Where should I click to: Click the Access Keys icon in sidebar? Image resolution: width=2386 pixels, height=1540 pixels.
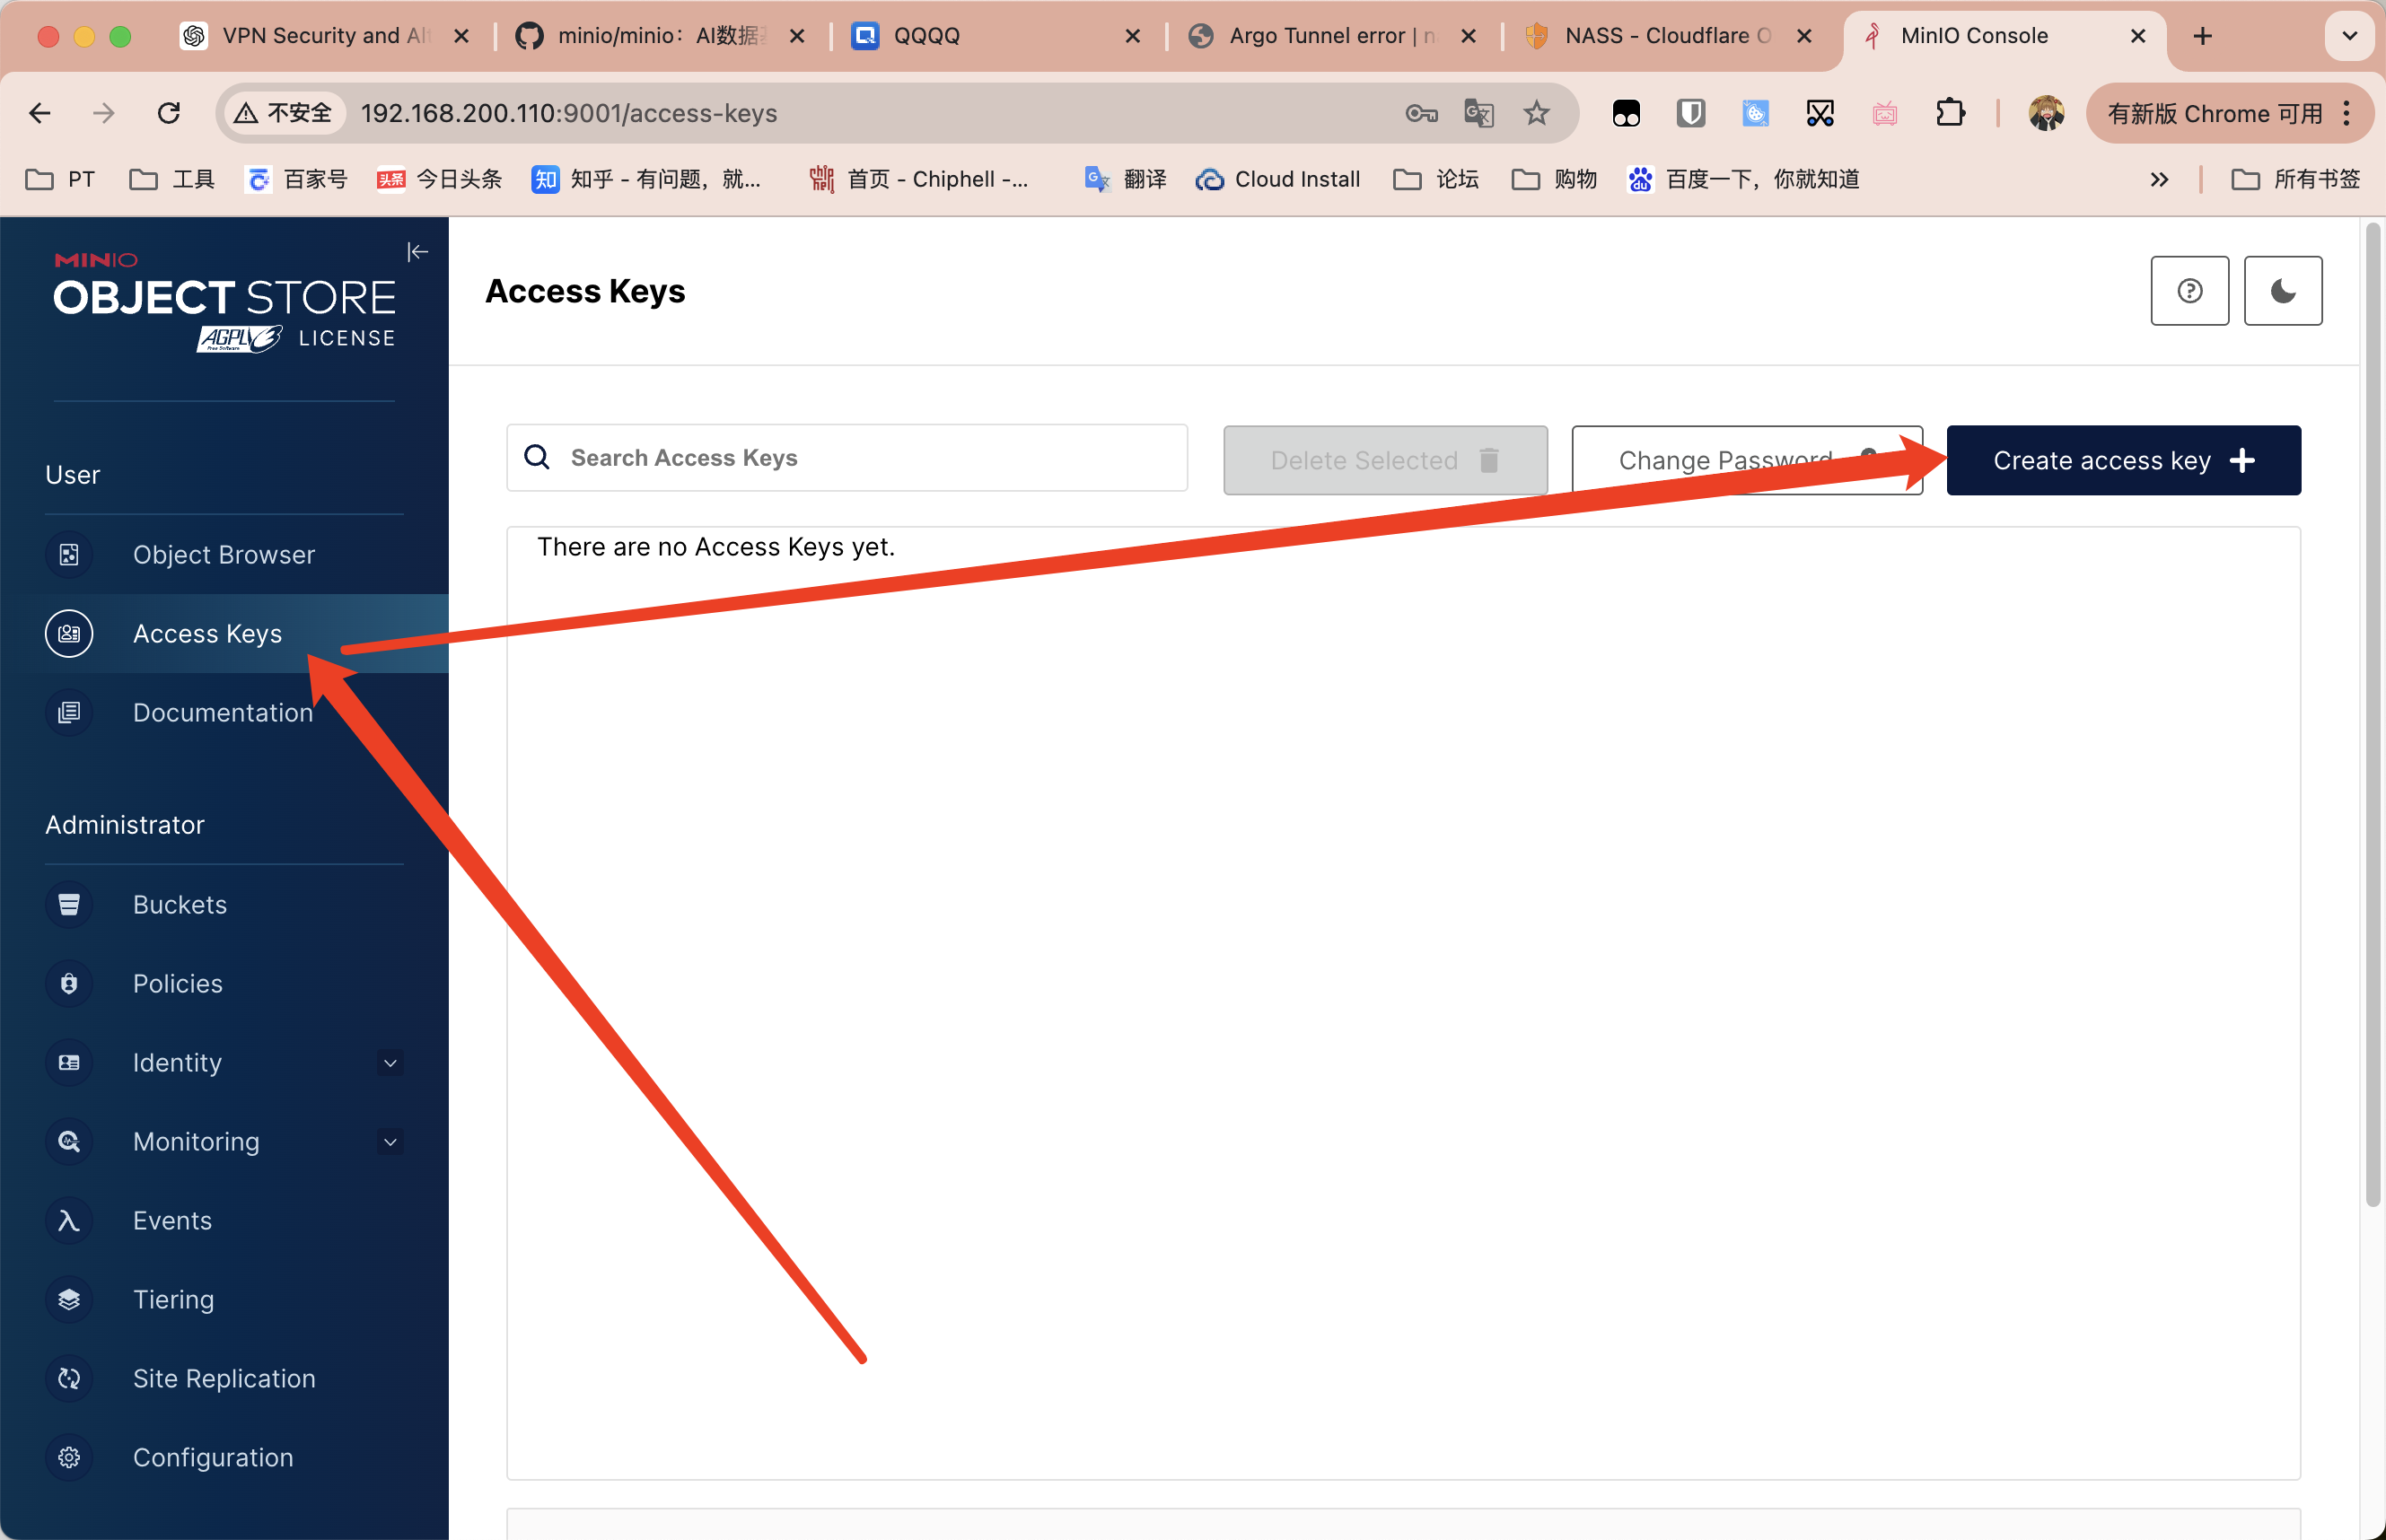66,633
